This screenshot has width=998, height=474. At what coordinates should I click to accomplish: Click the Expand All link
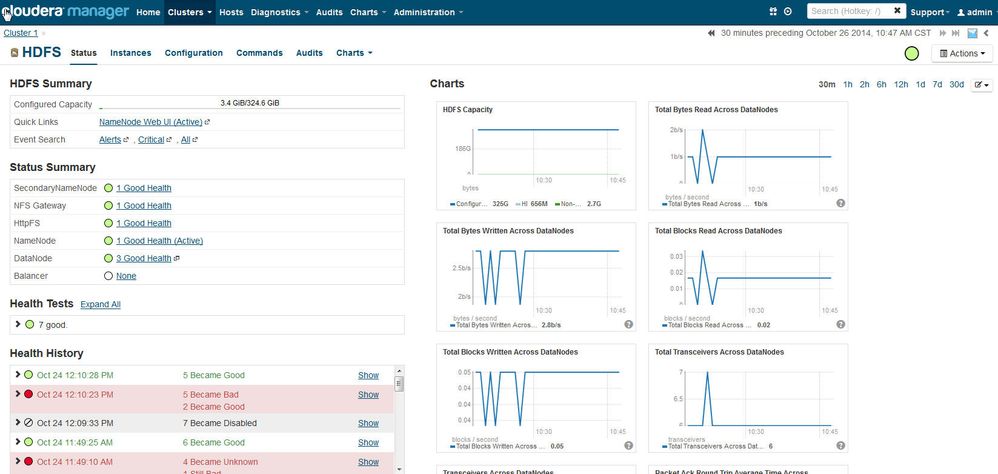coord(100,304)
